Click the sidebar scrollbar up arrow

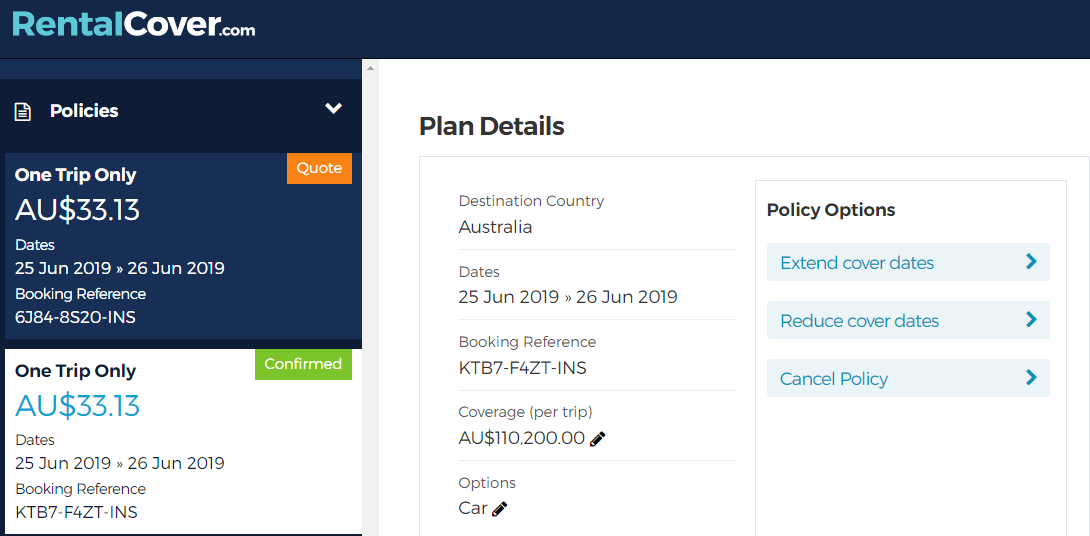tap(371, 68)
